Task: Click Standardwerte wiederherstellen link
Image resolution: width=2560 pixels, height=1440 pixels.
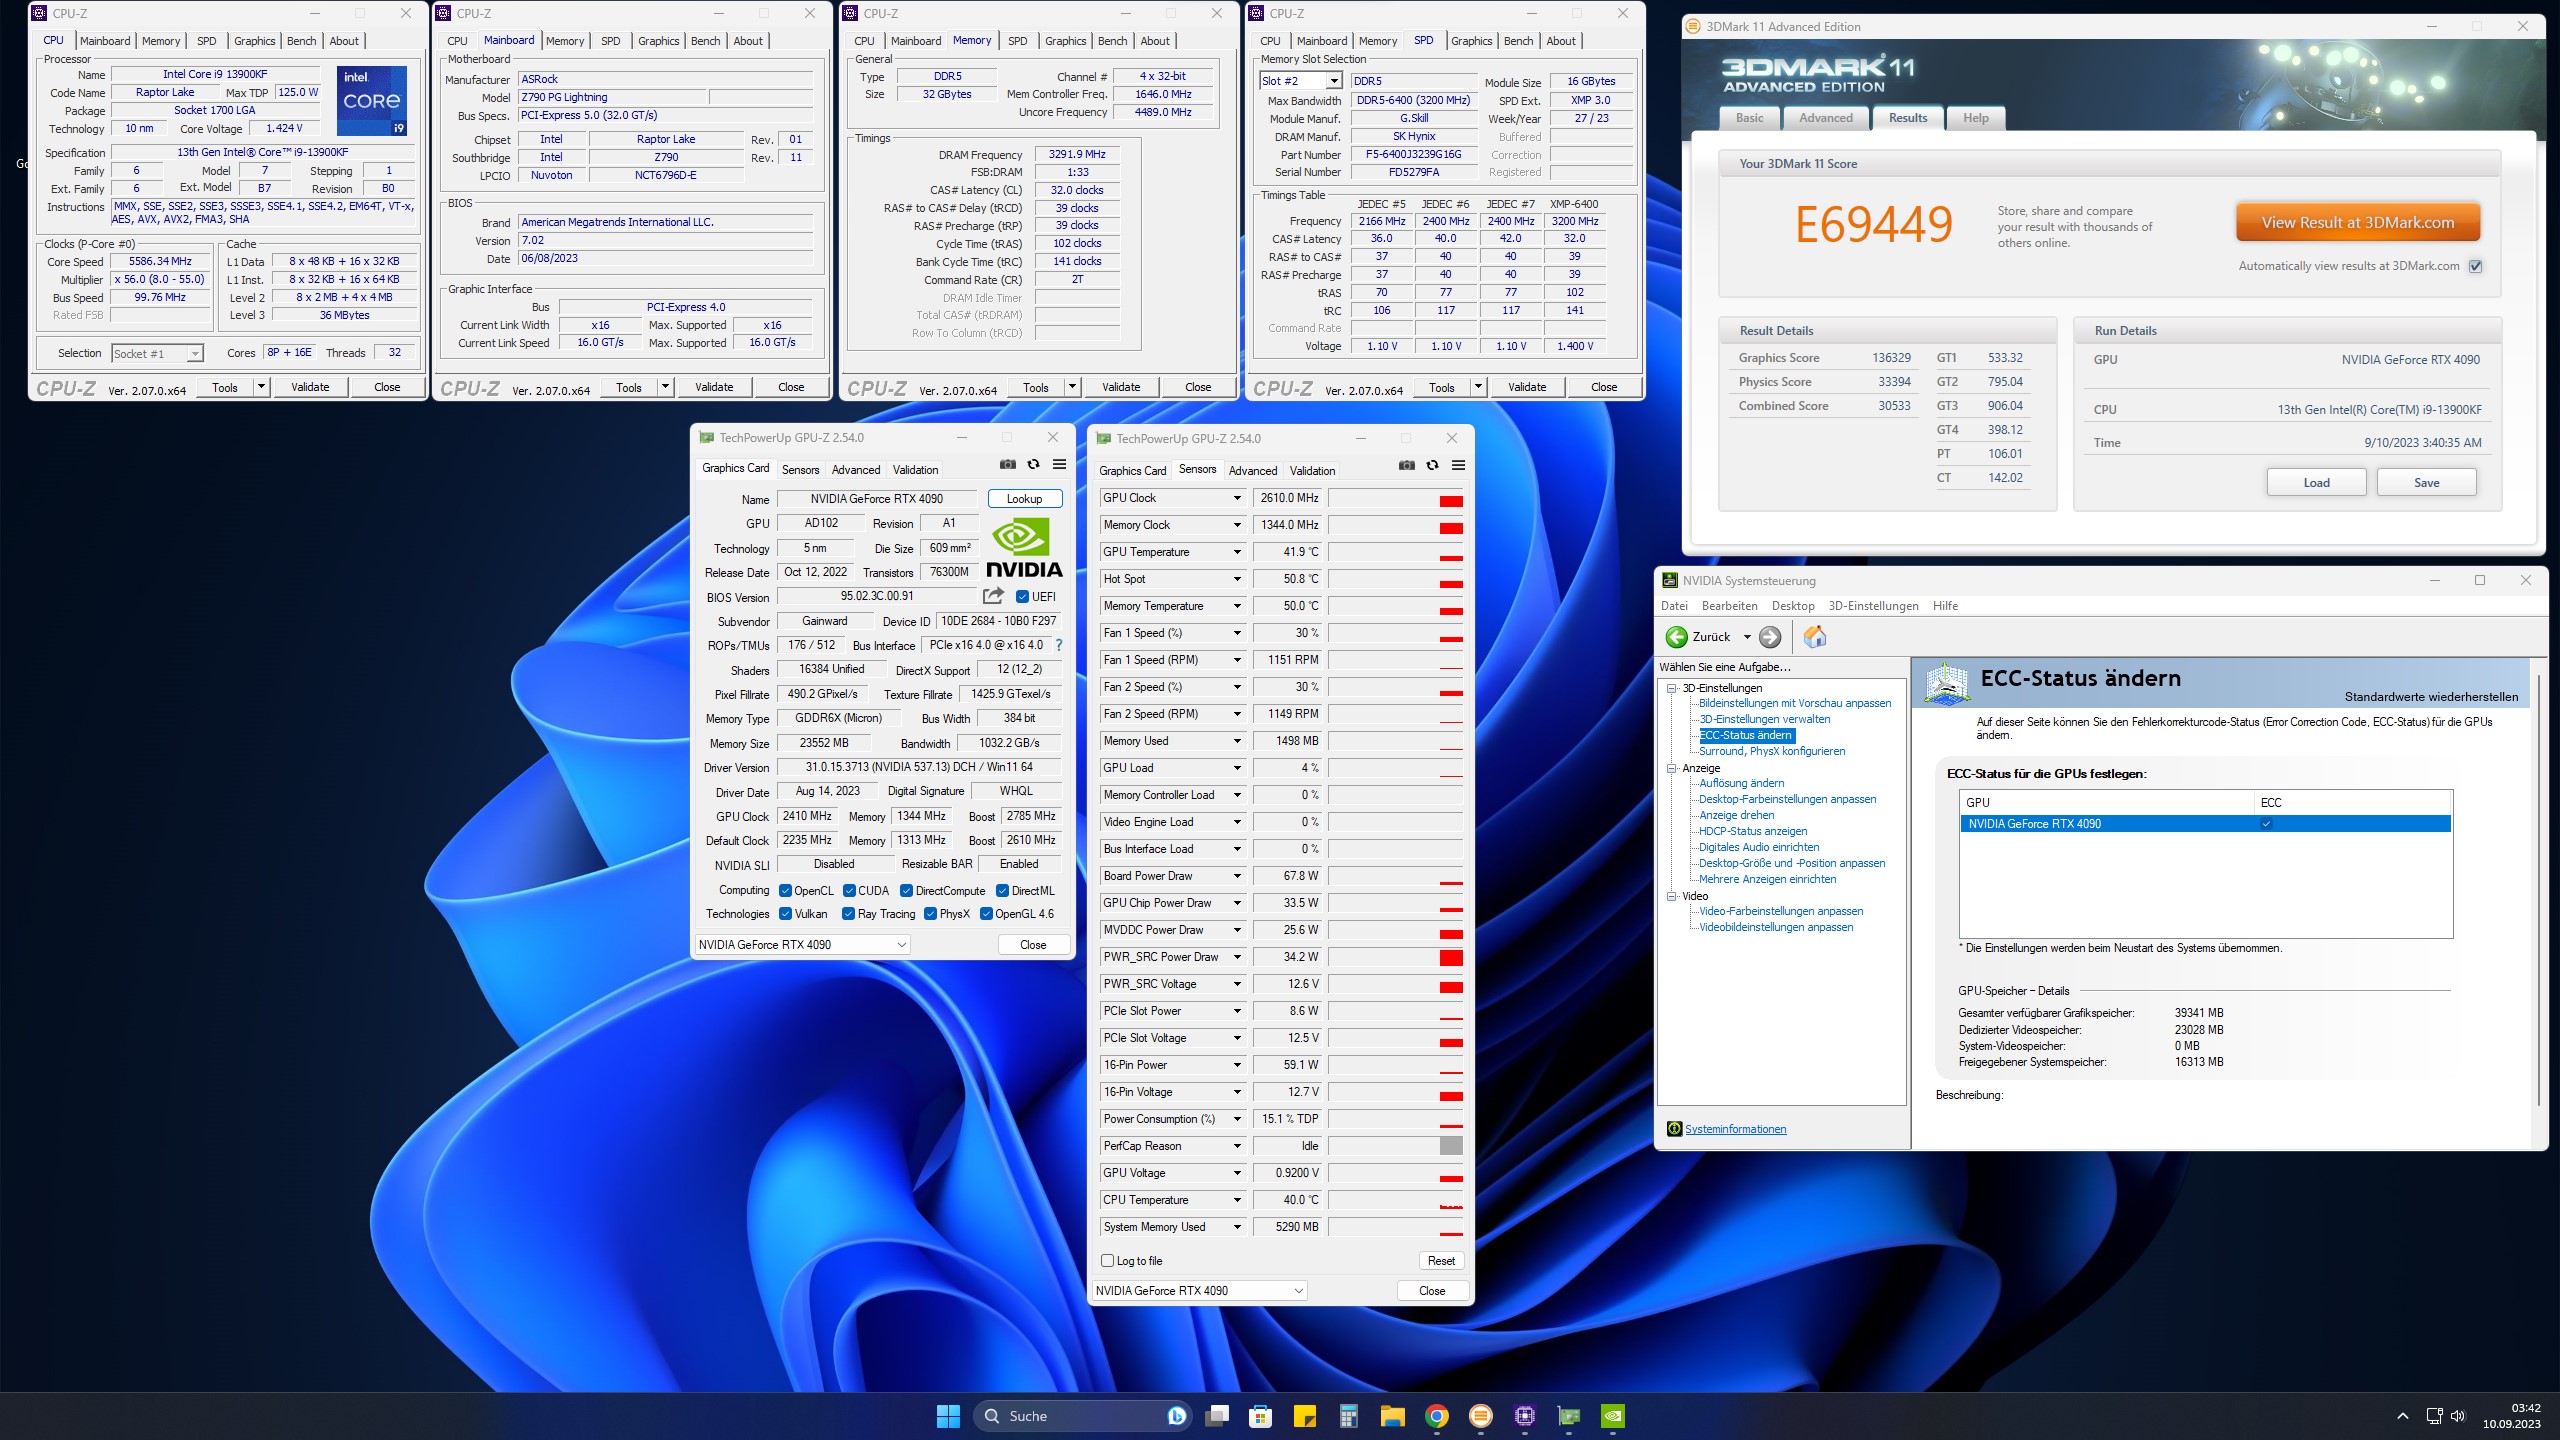Action: pos(2431,697)
